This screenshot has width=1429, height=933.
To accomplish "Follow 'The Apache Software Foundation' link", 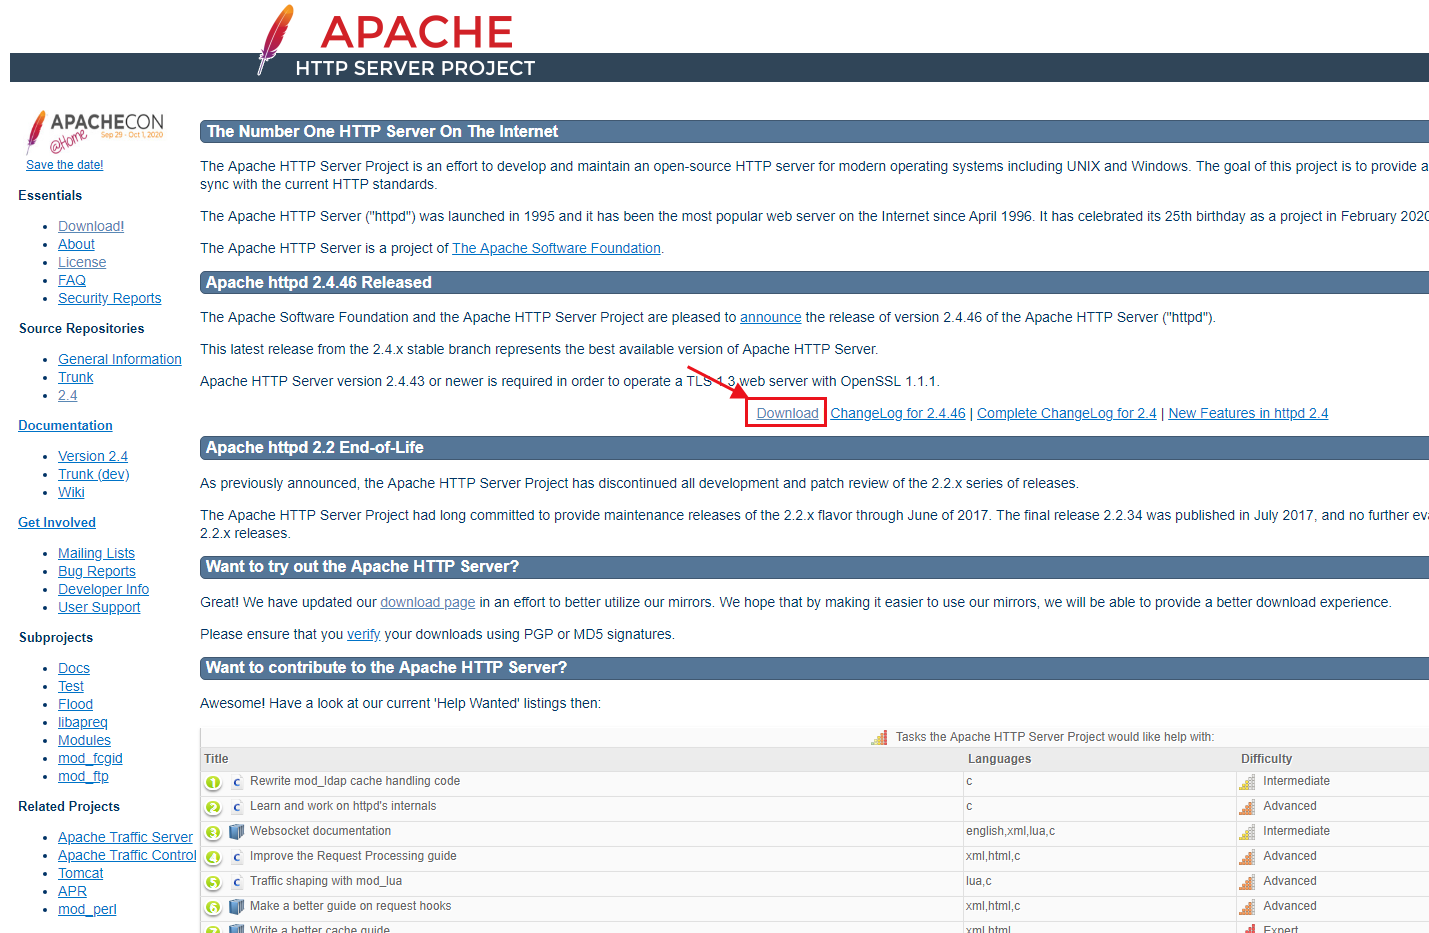I will click(x=556, y=248).
